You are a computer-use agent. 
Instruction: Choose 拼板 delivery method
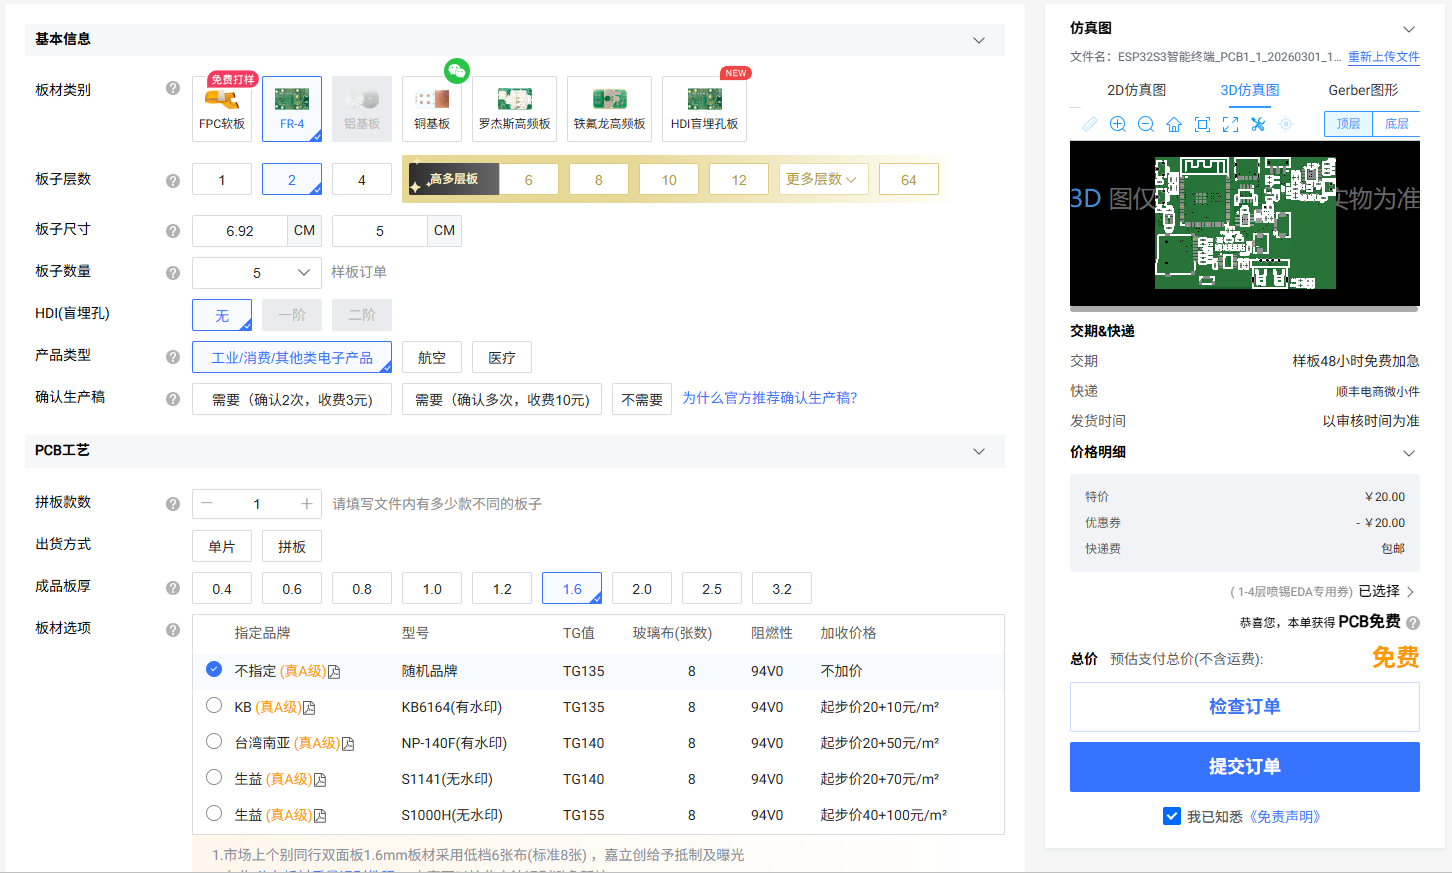pyautogui.click(x=292, y=546)
